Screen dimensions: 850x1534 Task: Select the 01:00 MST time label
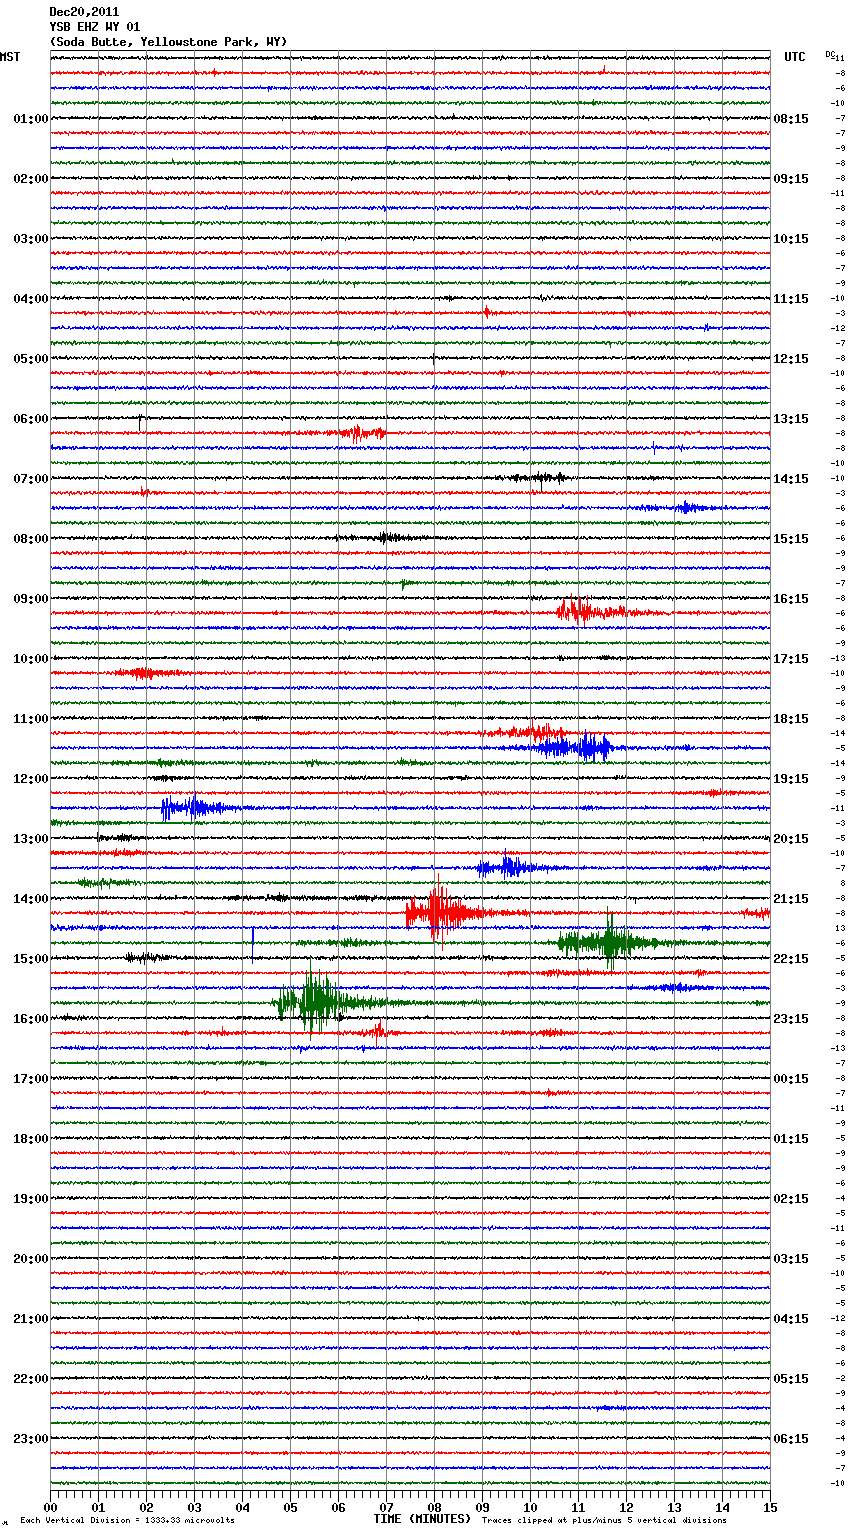pyautogui.click(x=31, y=119)
